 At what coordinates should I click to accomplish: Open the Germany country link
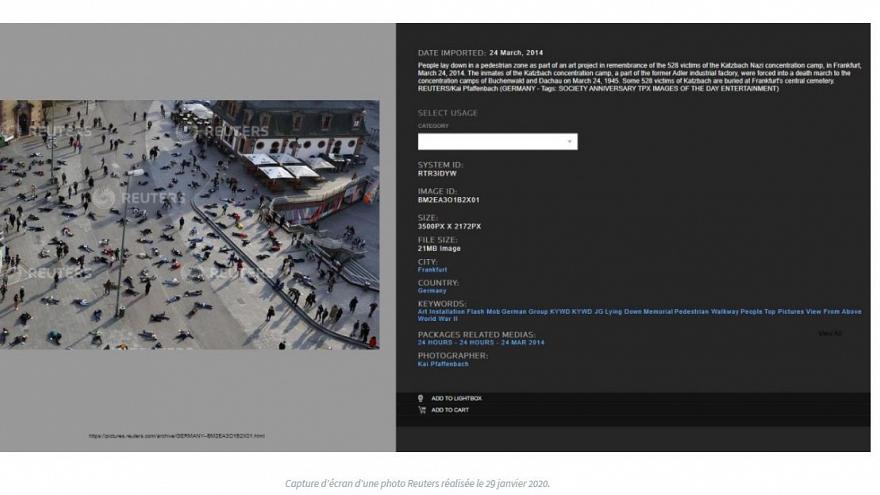point(432,290)
